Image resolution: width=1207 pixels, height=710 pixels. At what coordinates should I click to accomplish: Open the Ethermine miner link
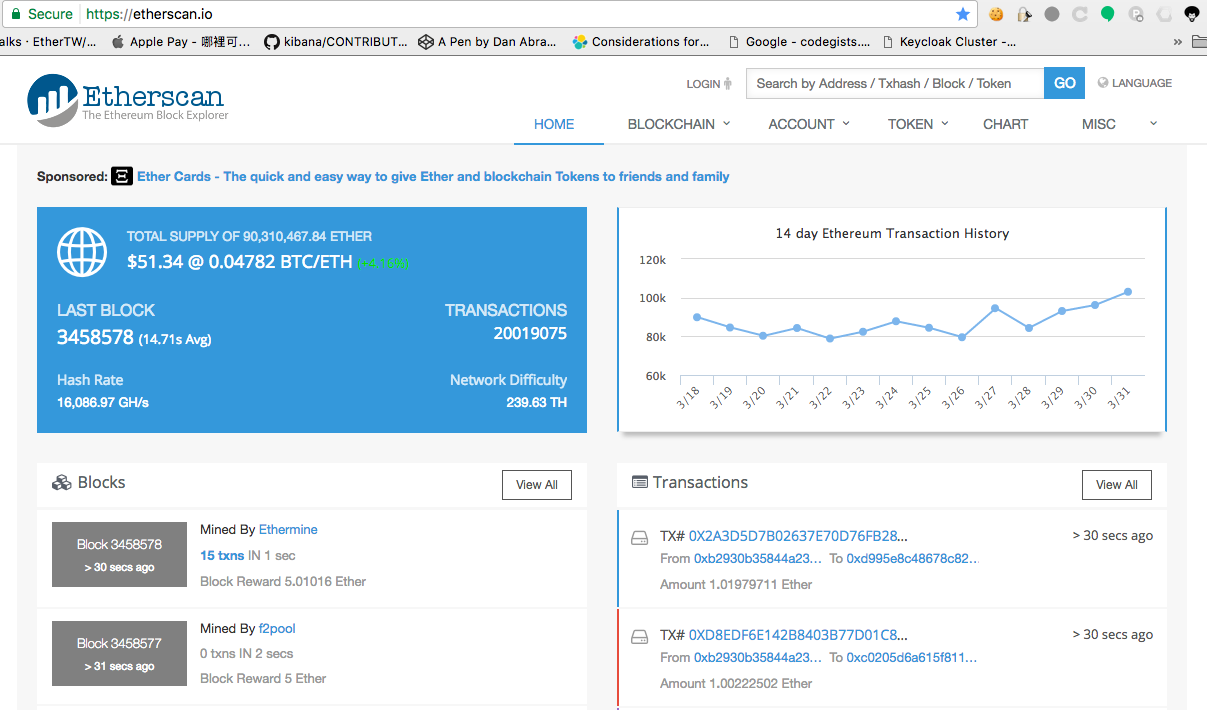[x=288, y=529]
